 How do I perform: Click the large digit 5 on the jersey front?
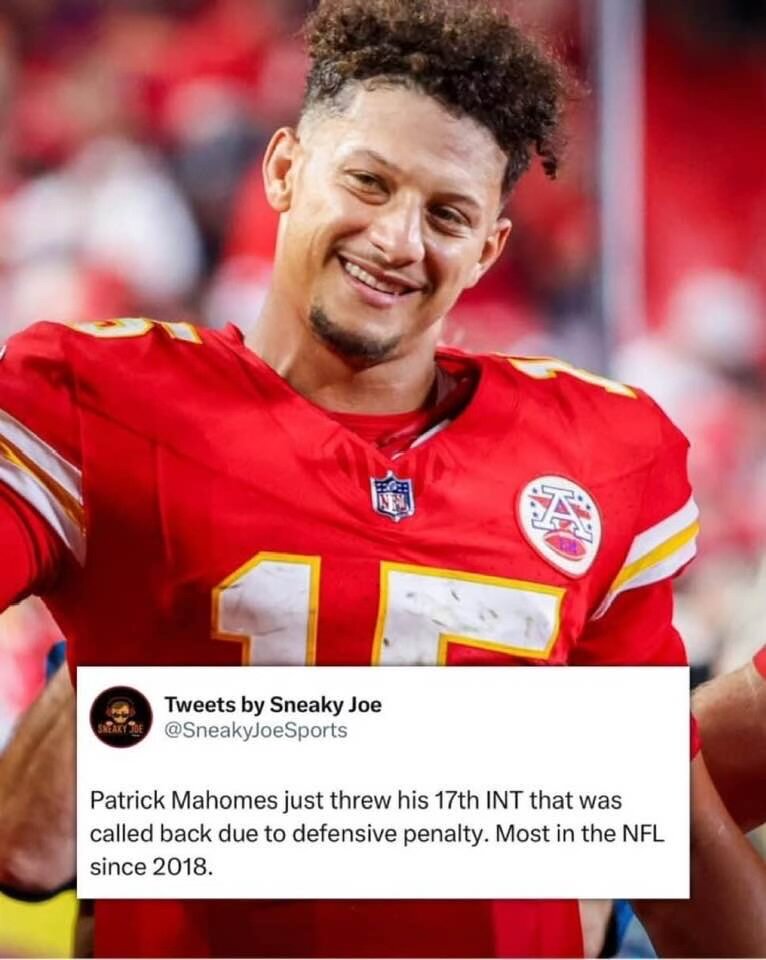[x=467, y=615]
